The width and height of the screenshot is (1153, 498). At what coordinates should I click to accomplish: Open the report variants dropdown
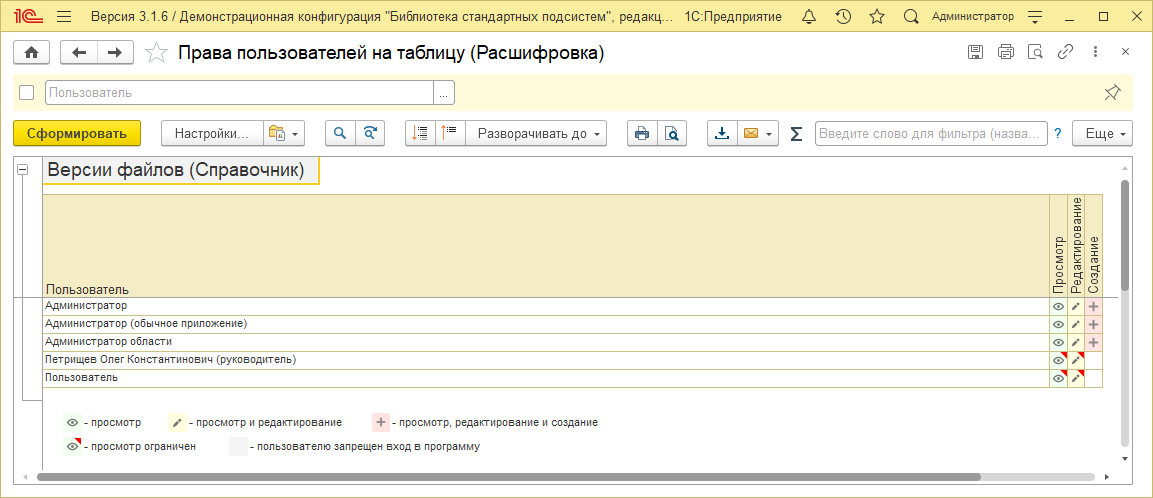283,134
